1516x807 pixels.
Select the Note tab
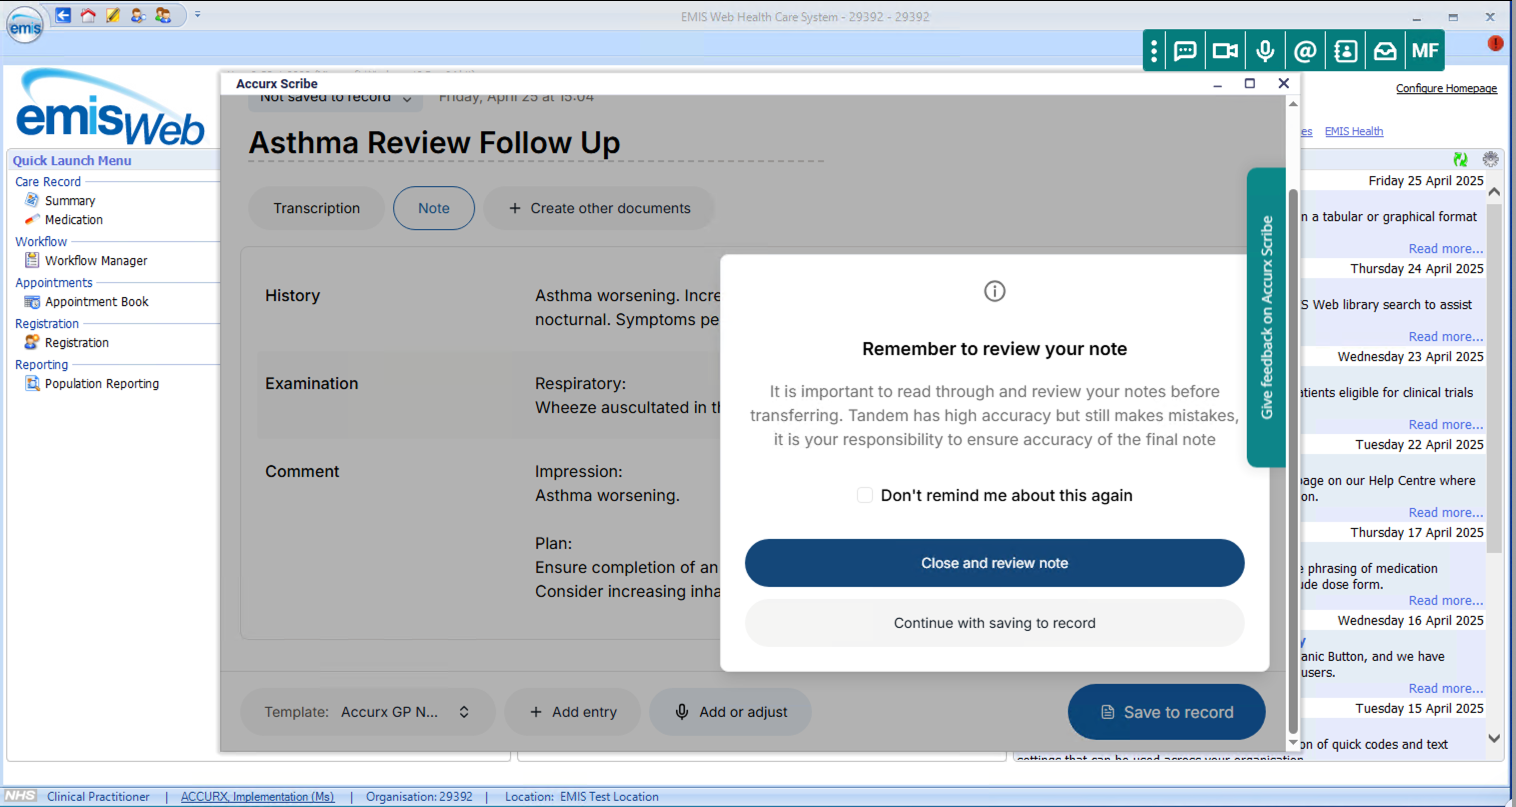pos(434,208)
